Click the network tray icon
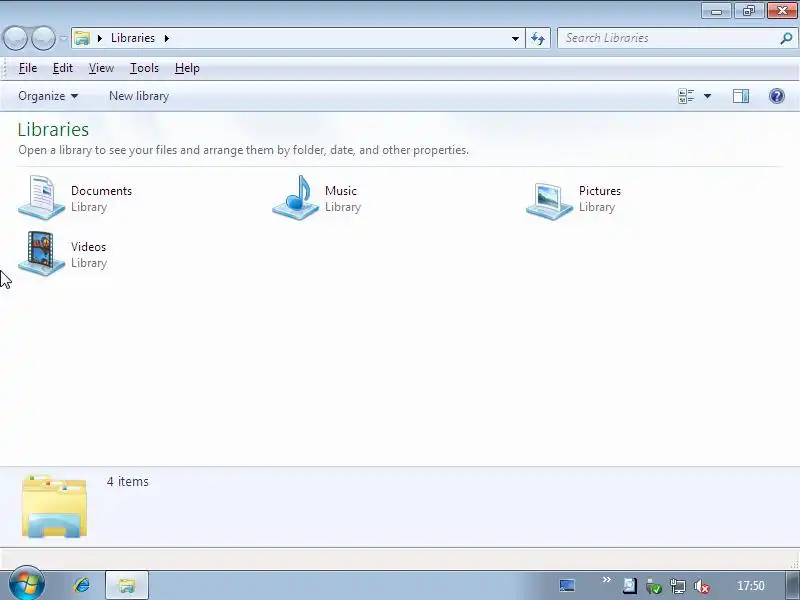Screen dimensions: 800x600 (678, 586)
